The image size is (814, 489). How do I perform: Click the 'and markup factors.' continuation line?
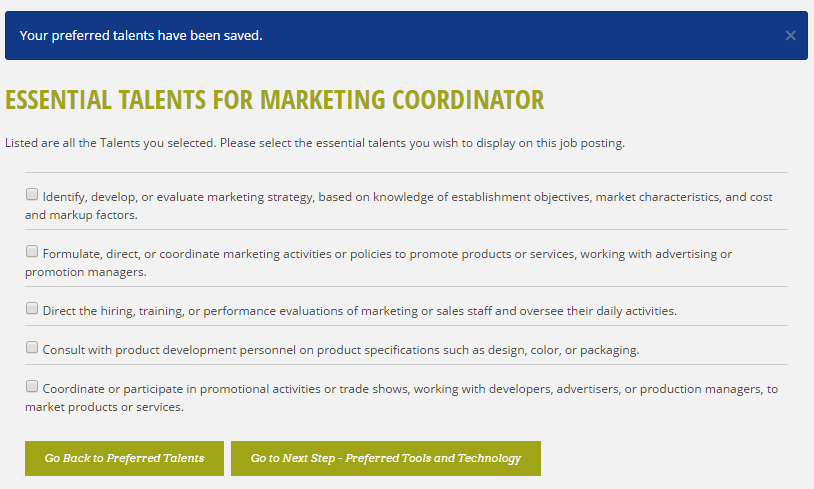(x=82, y=215)
